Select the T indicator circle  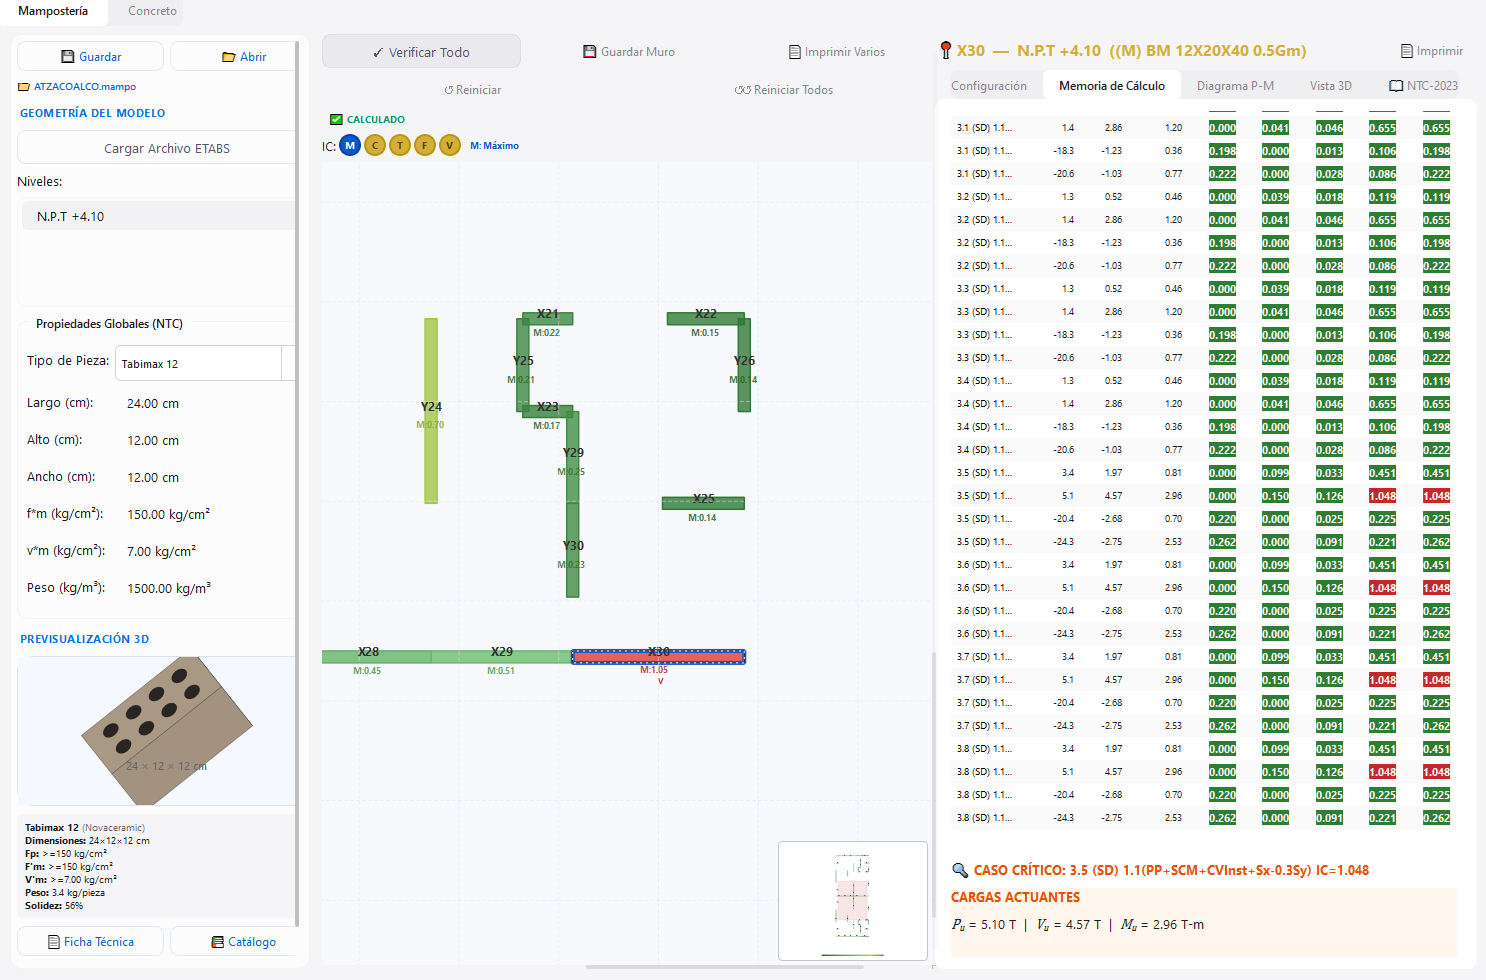coord(400,146)
